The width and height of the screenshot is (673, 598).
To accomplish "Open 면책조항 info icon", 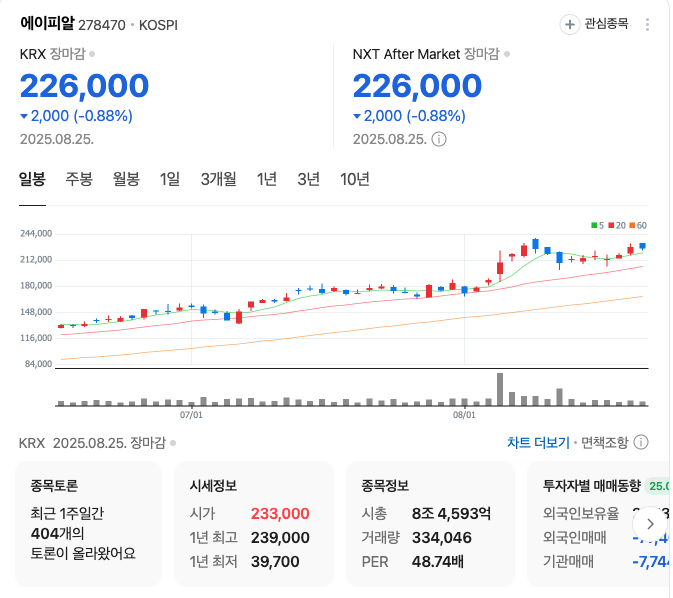I will 641,442.
